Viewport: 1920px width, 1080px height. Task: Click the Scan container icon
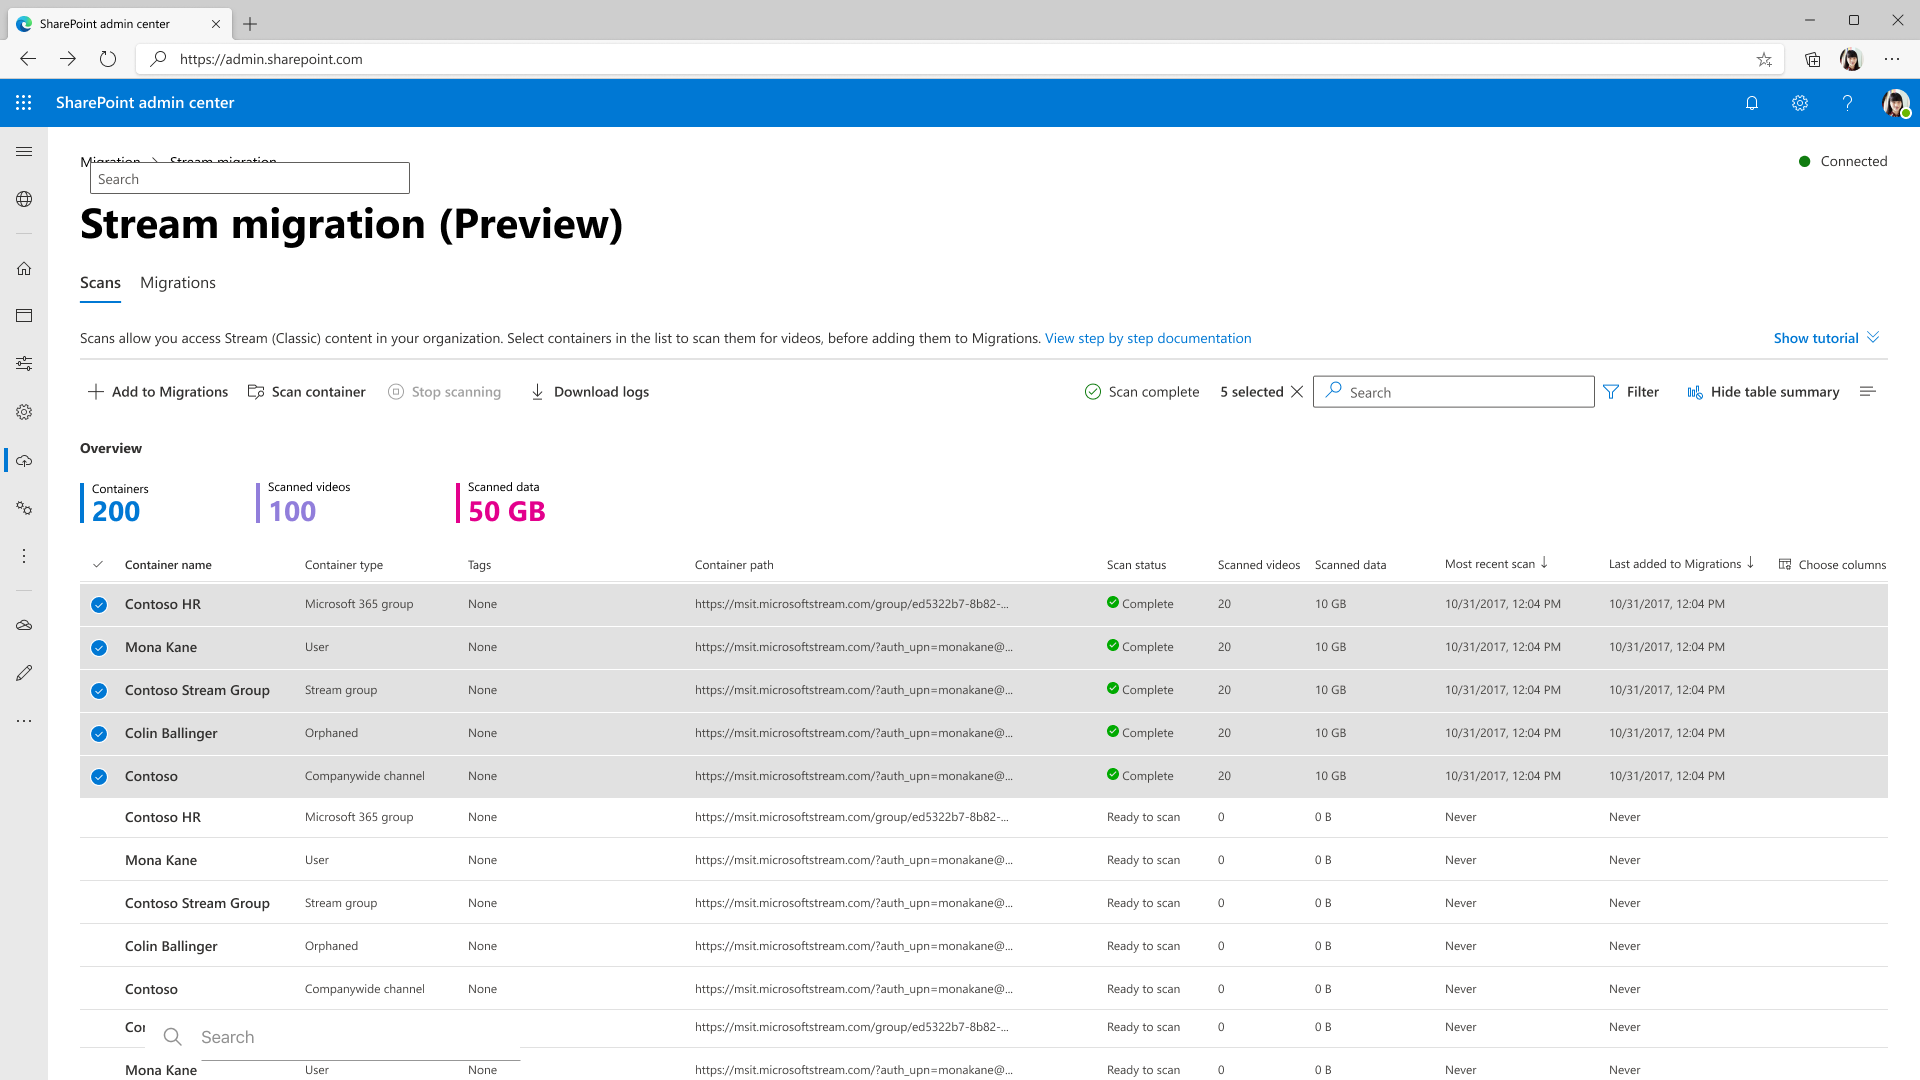point(256,392)
